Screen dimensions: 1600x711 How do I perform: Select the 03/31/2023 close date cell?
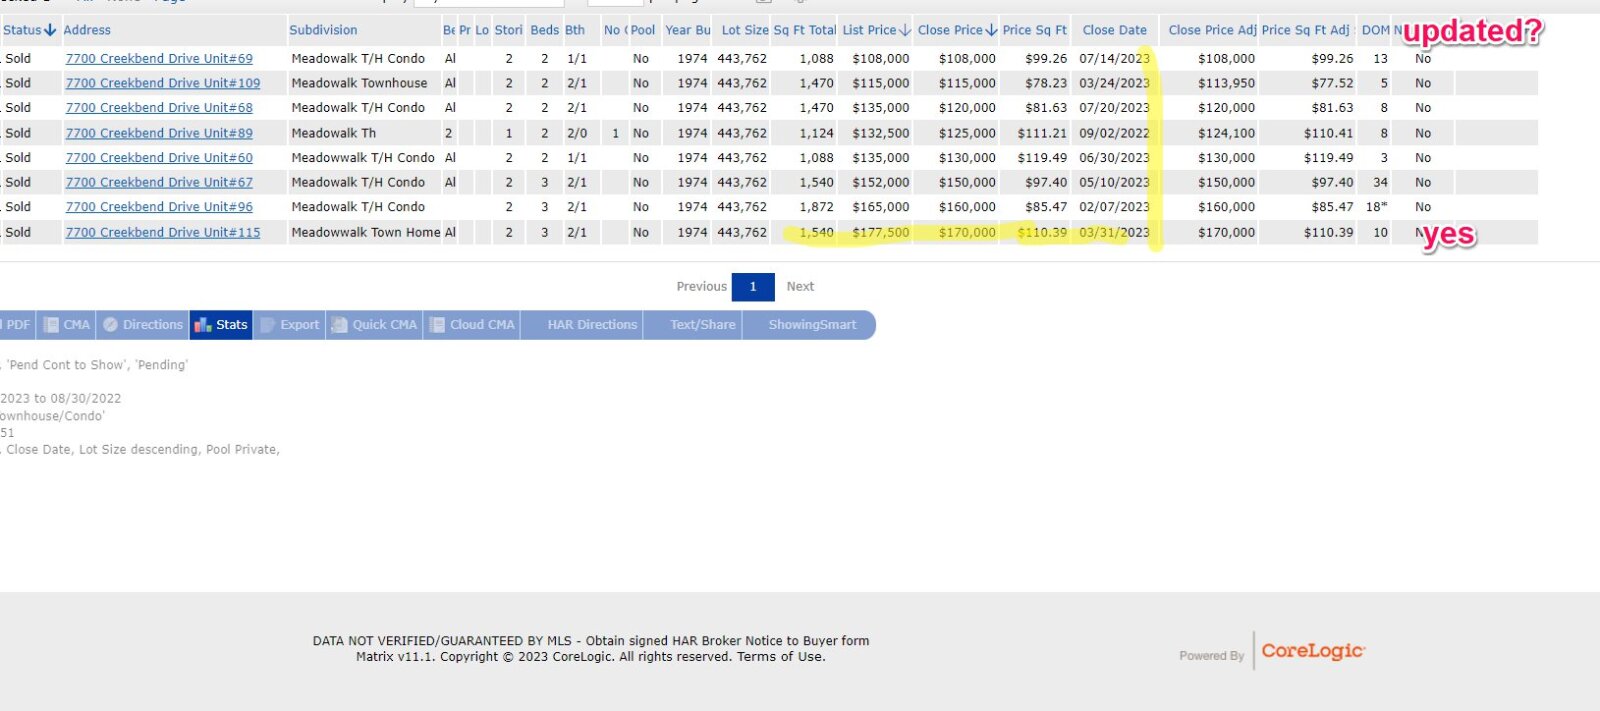[1114, 232]
